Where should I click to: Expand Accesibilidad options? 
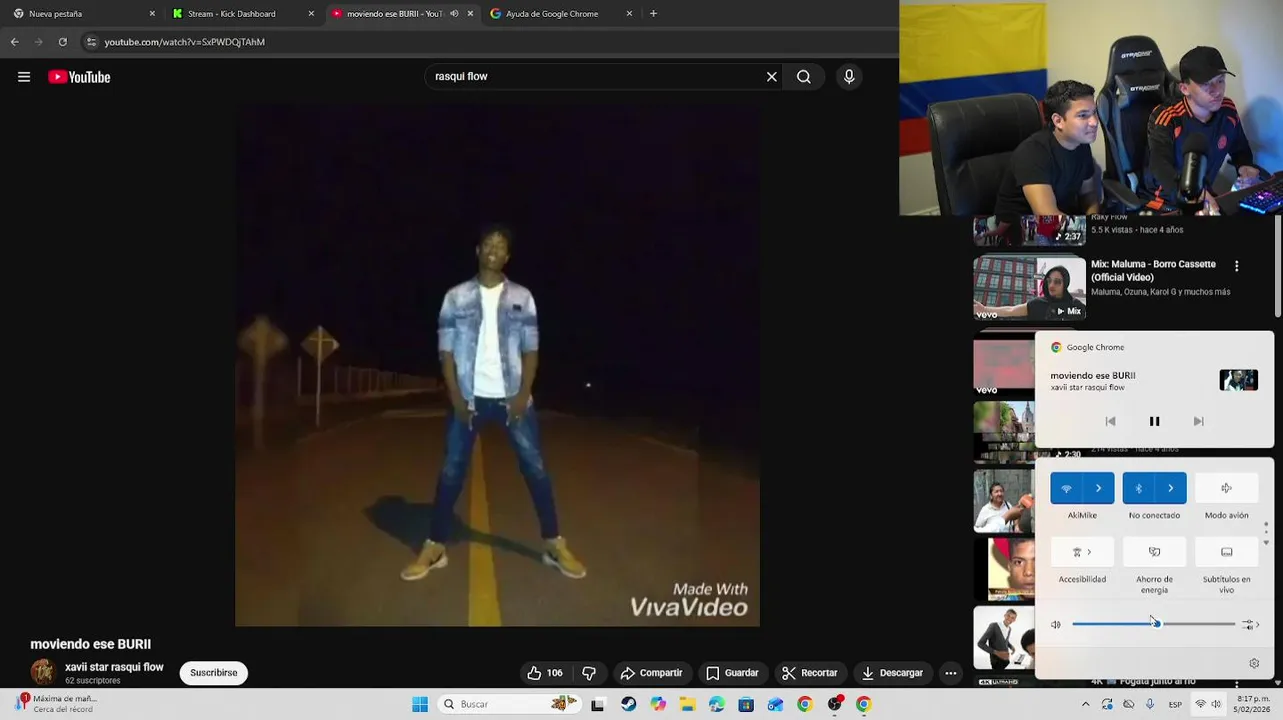(1082, 552)
